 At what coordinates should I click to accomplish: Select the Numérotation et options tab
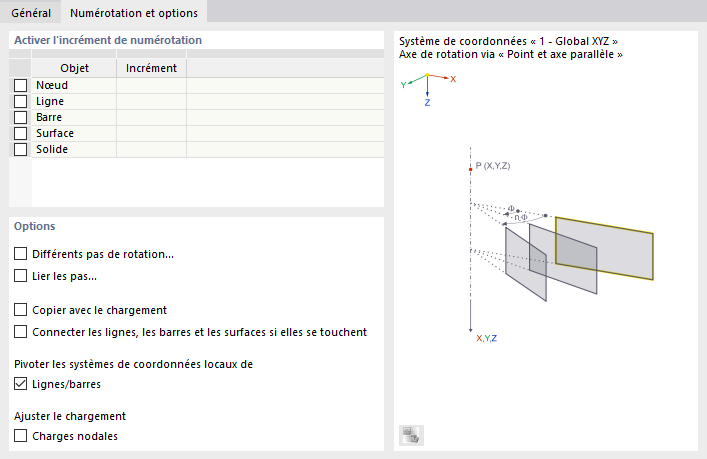[x=133, y=12]
